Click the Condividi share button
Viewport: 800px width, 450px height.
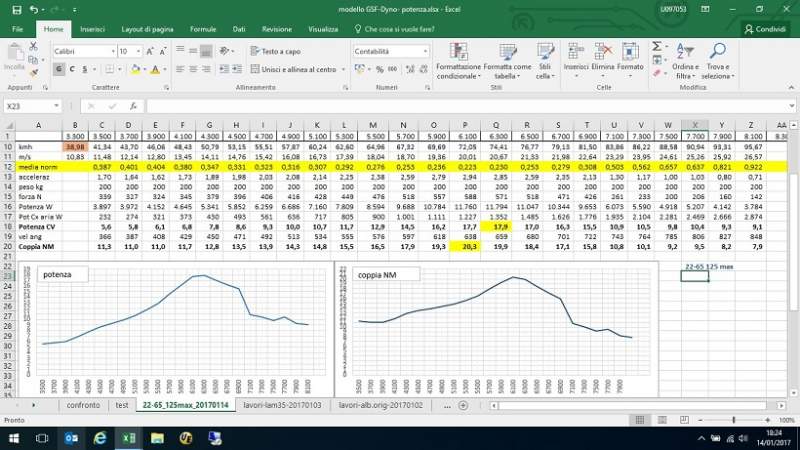[765, 29]
